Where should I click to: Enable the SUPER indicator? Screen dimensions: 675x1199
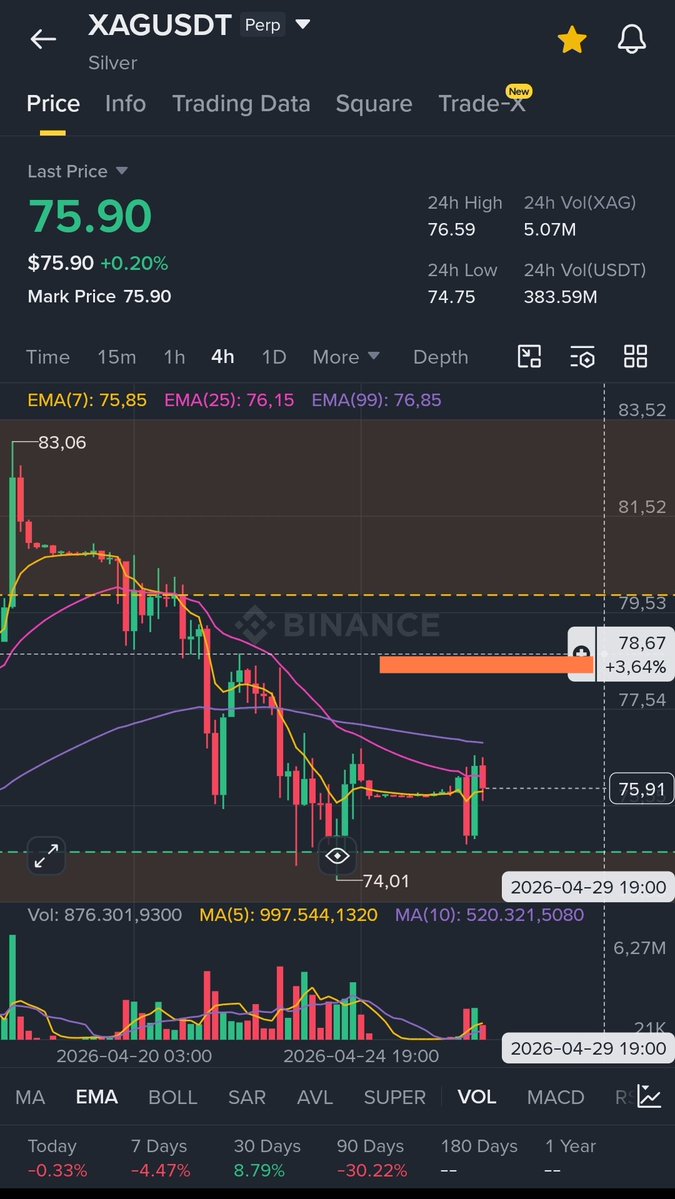[x=394, y=1097]
